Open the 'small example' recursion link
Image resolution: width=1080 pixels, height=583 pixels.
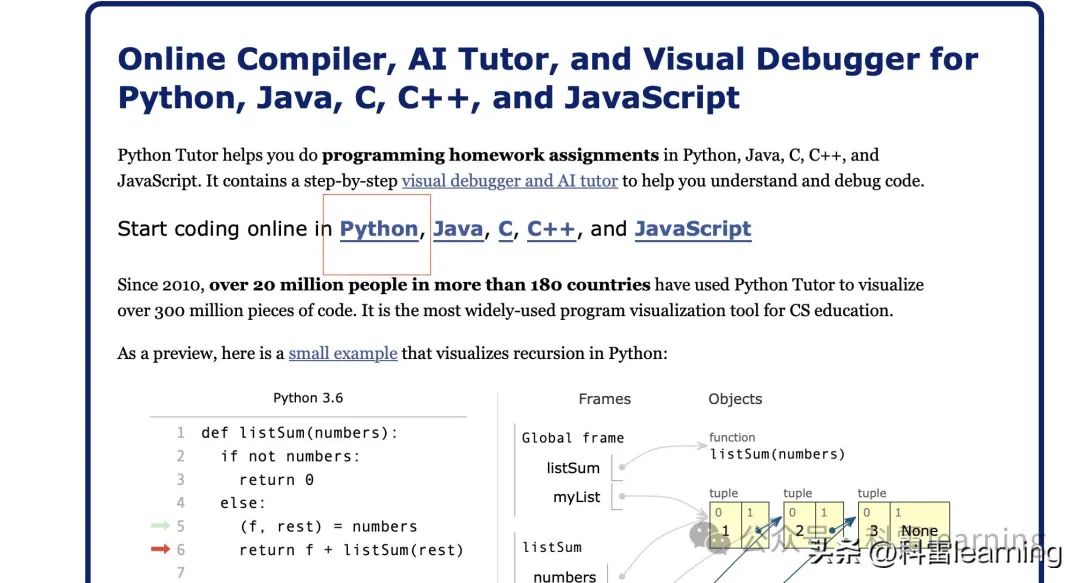[343, 353]
